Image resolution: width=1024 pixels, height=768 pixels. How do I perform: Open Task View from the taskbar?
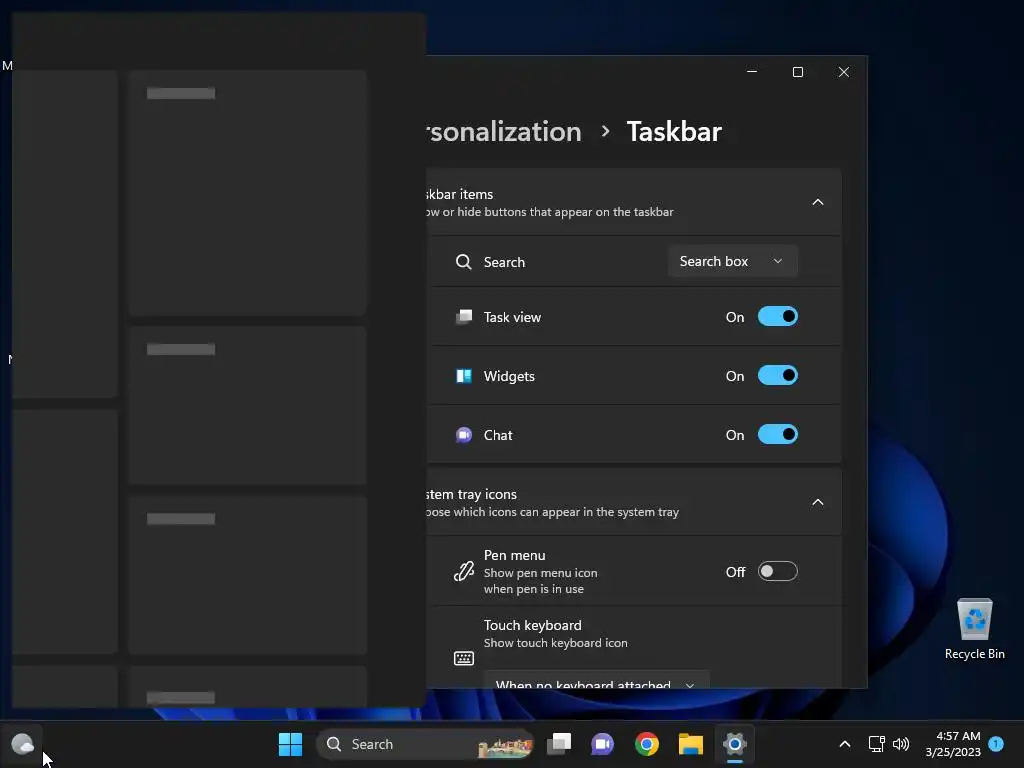pyautogui.click(x=559, y=744)
